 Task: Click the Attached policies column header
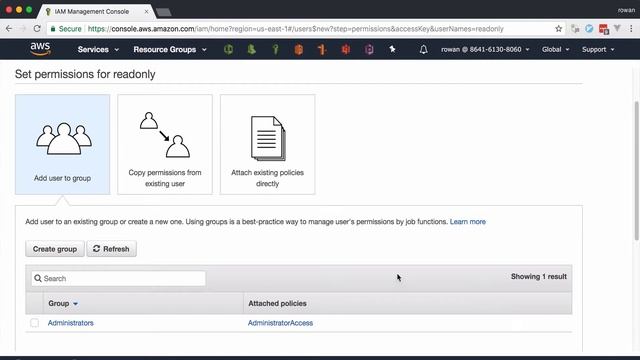click(278, 303)
